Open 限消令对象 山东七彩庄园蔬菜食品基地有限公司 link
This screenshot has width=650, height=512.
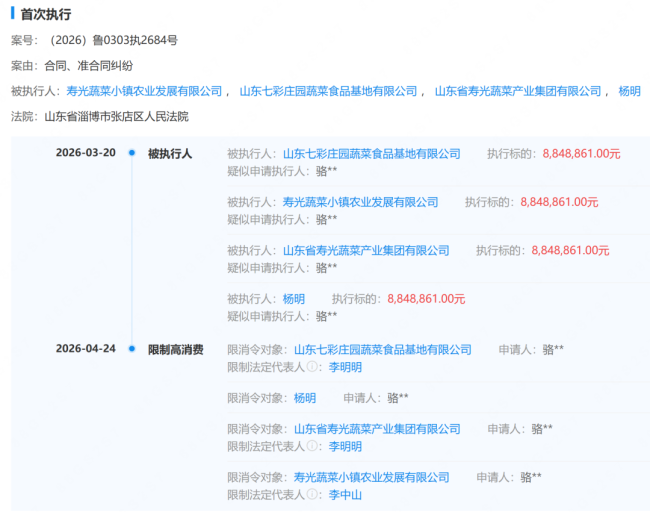[383, 350]
